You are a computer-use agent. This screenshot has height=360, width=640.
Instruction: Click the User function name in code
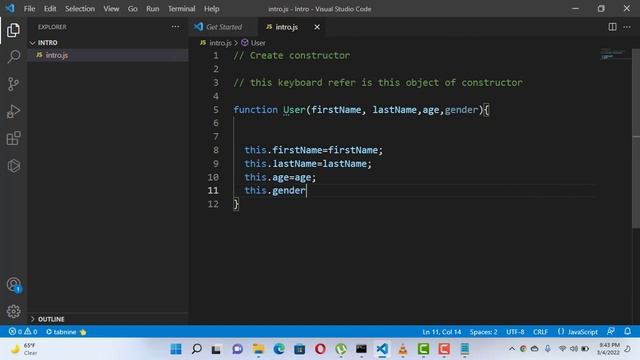[x=294, y=109]
